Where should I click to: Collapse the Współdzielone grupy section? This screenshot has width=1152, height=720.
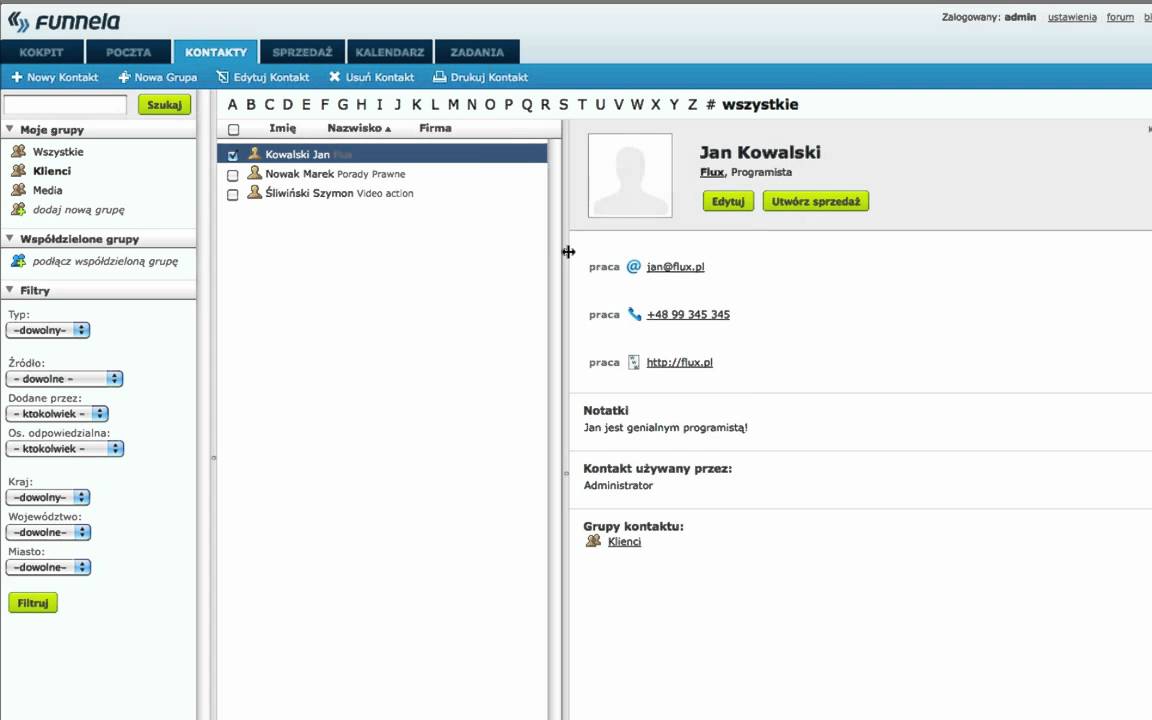[10, 238]
